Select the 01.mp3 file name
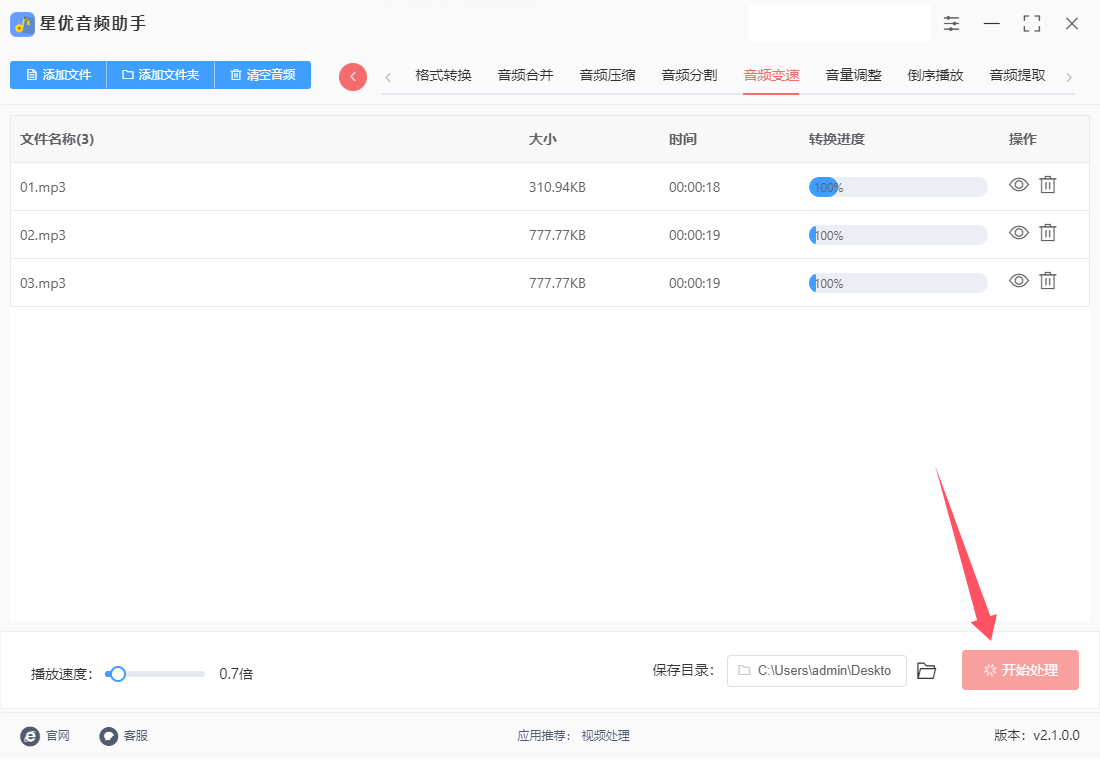 point(43,187)
